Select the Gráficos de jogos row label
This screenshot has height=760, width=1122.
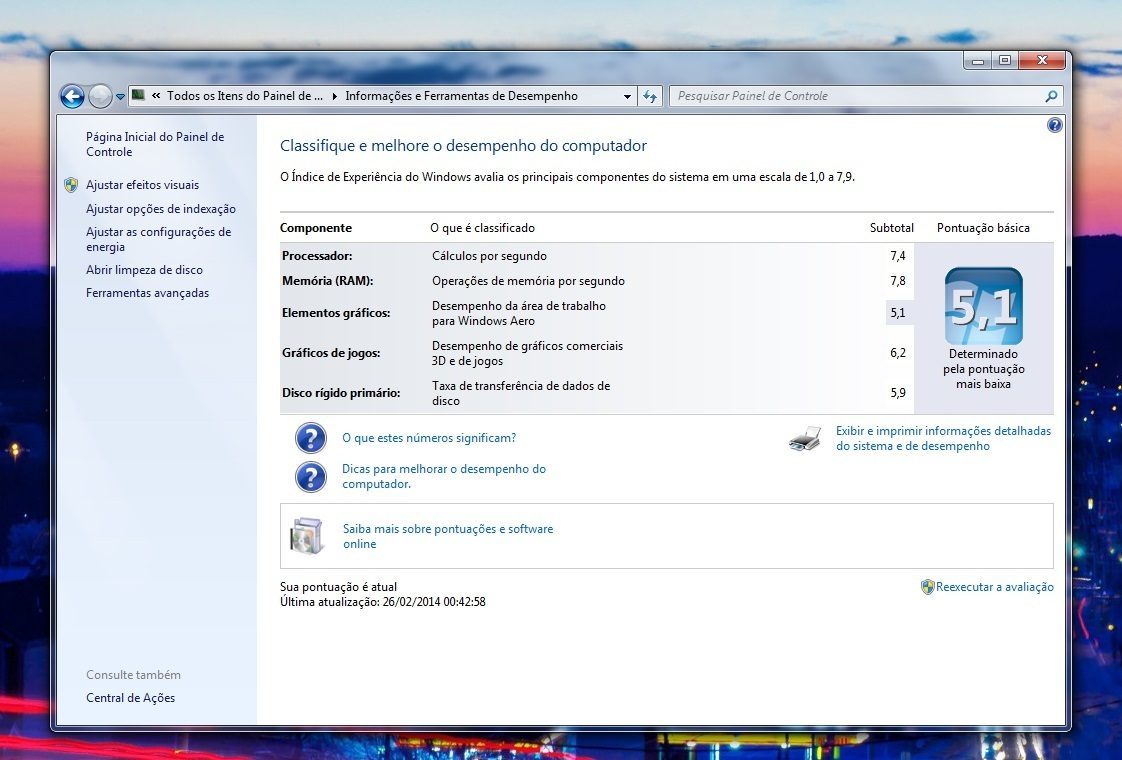tap(331, 353)
